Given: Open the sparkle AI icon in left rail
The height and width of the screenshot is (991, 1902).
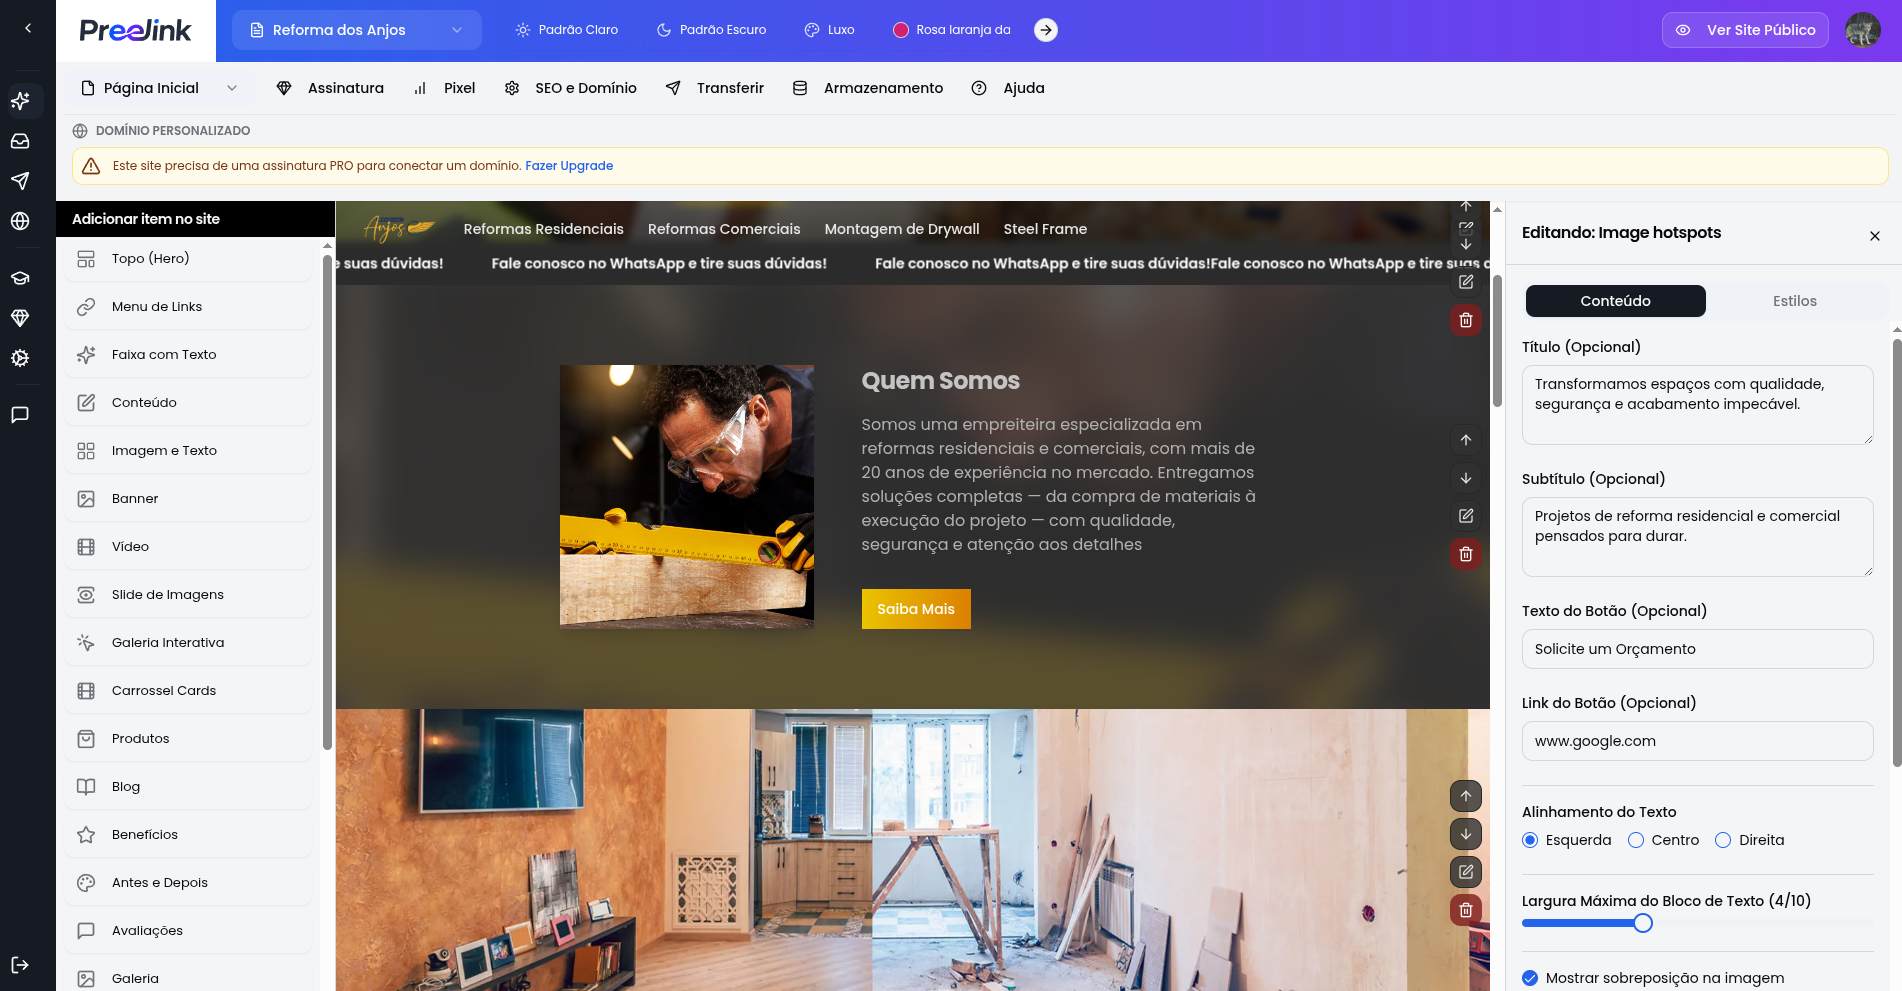Looking at the screenshot, I should click(20, 101).
